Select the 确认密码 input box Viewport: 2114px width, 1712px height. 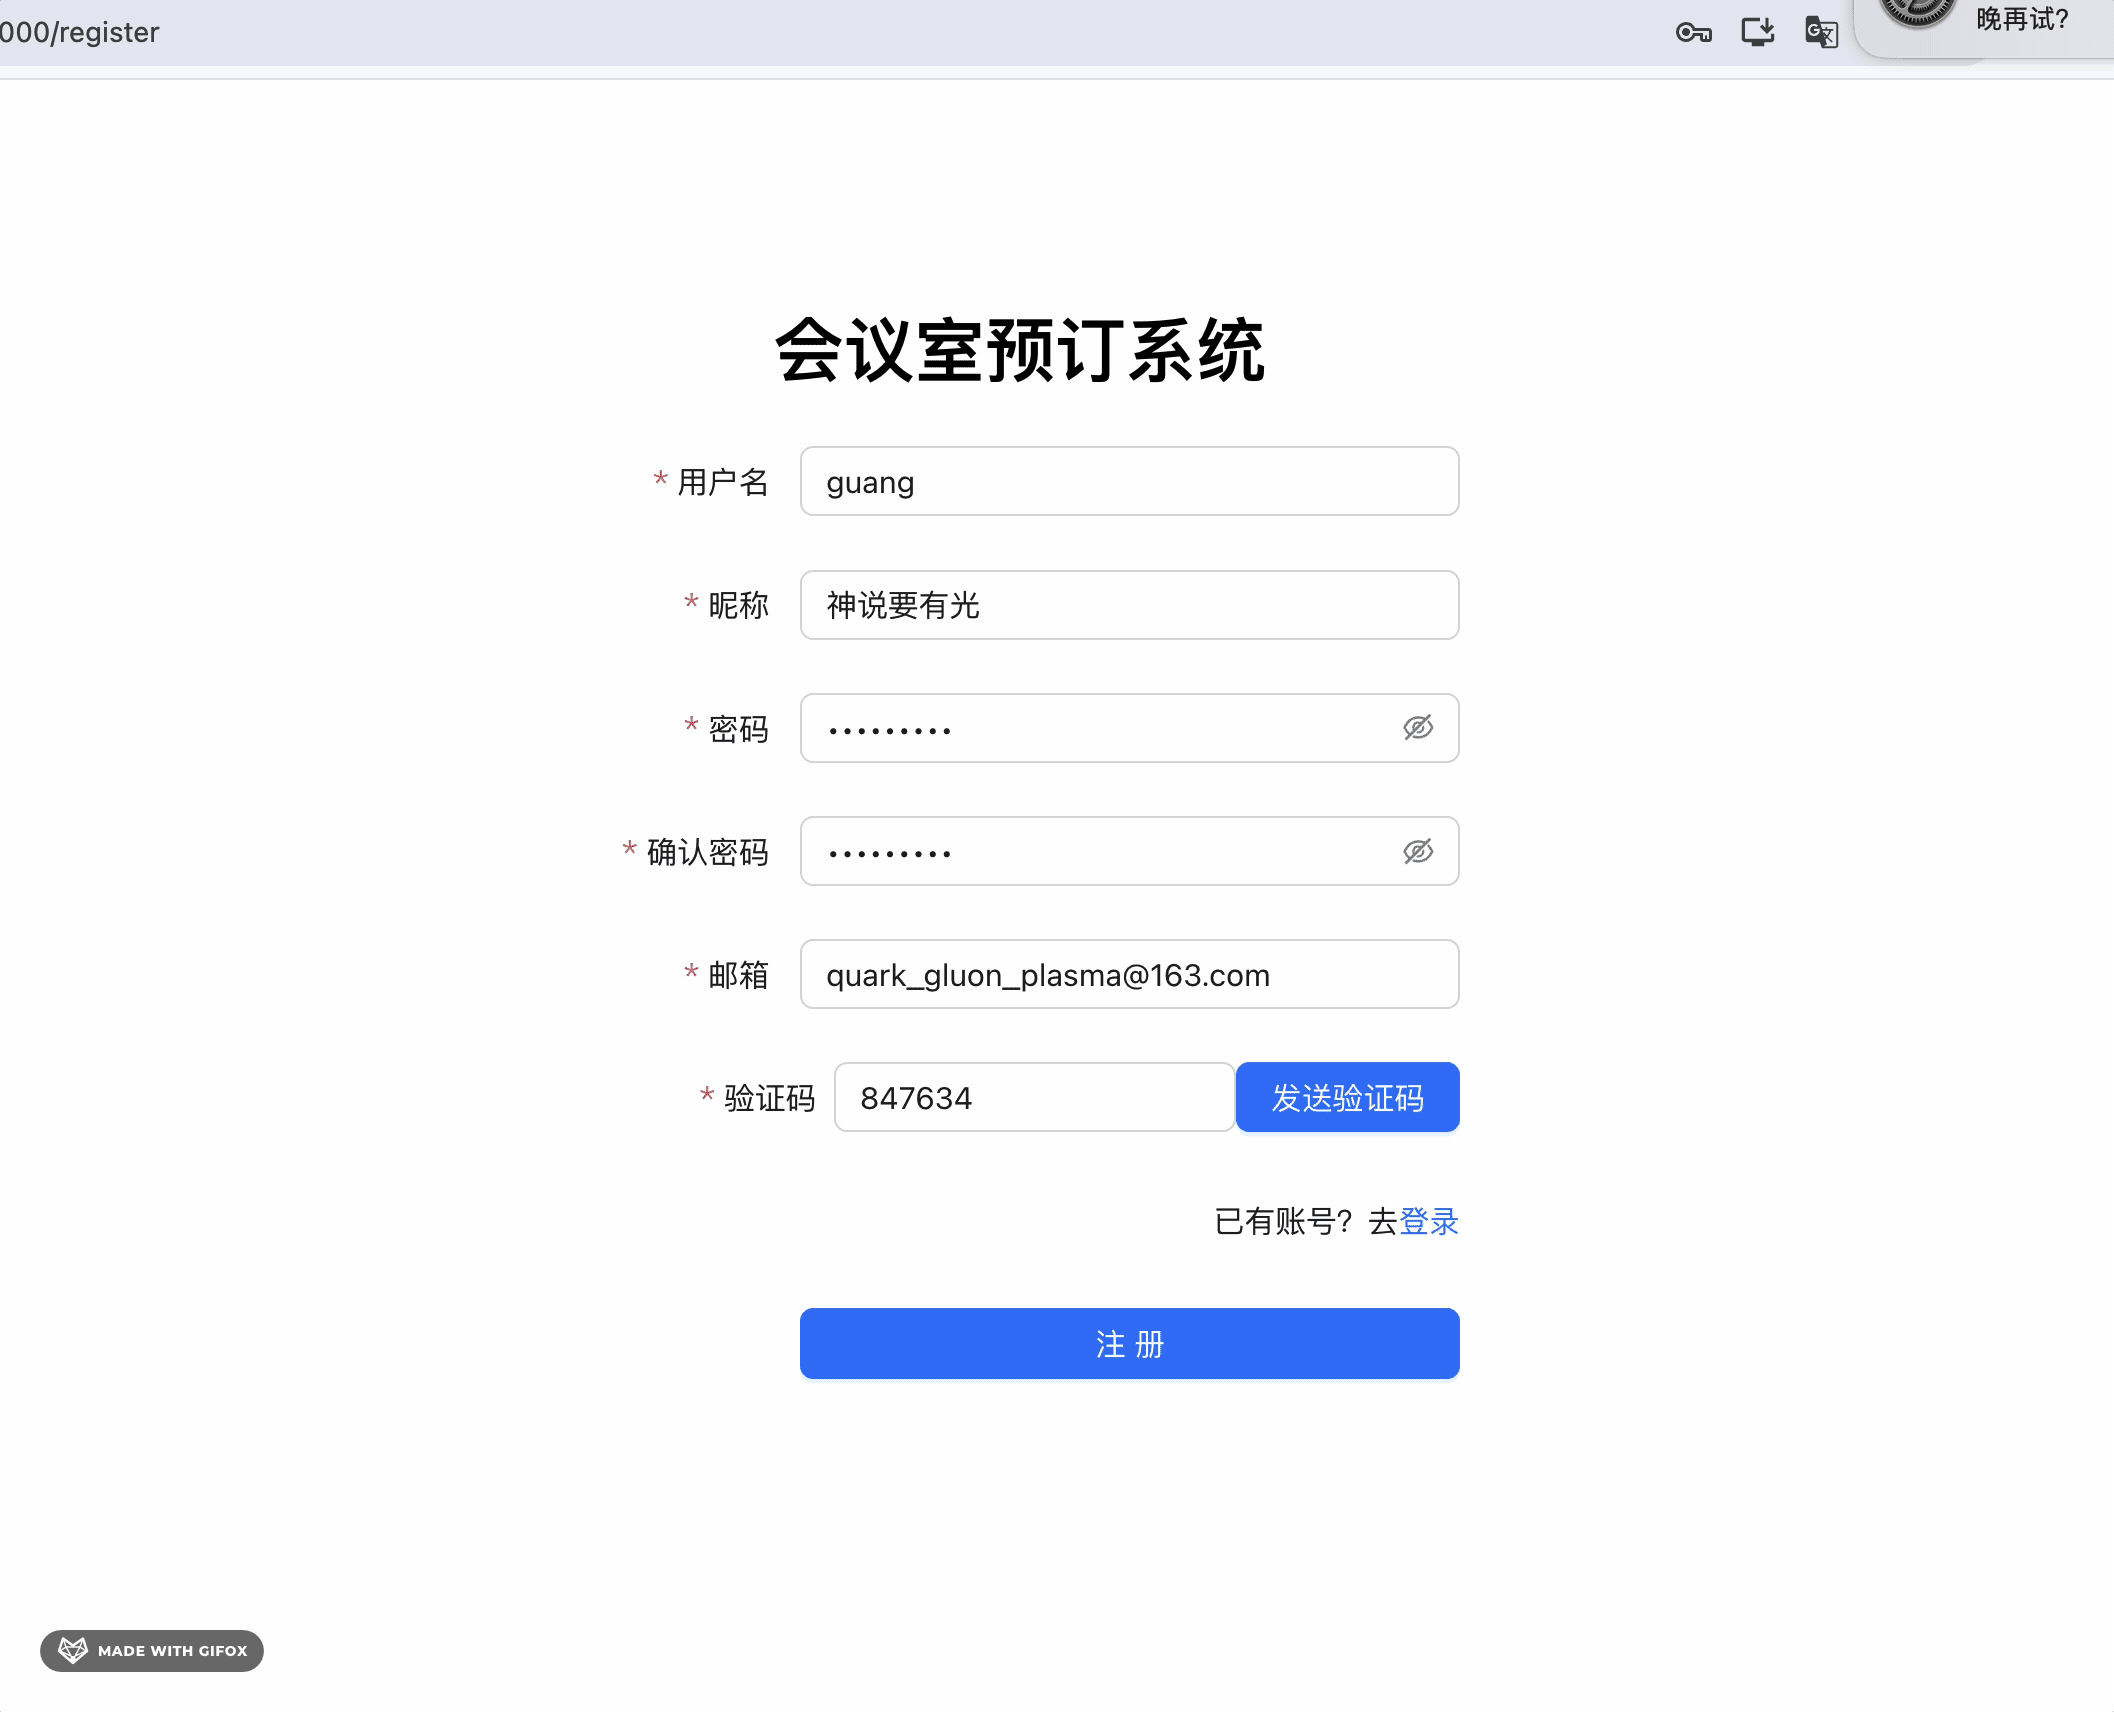coord(1100,852)
